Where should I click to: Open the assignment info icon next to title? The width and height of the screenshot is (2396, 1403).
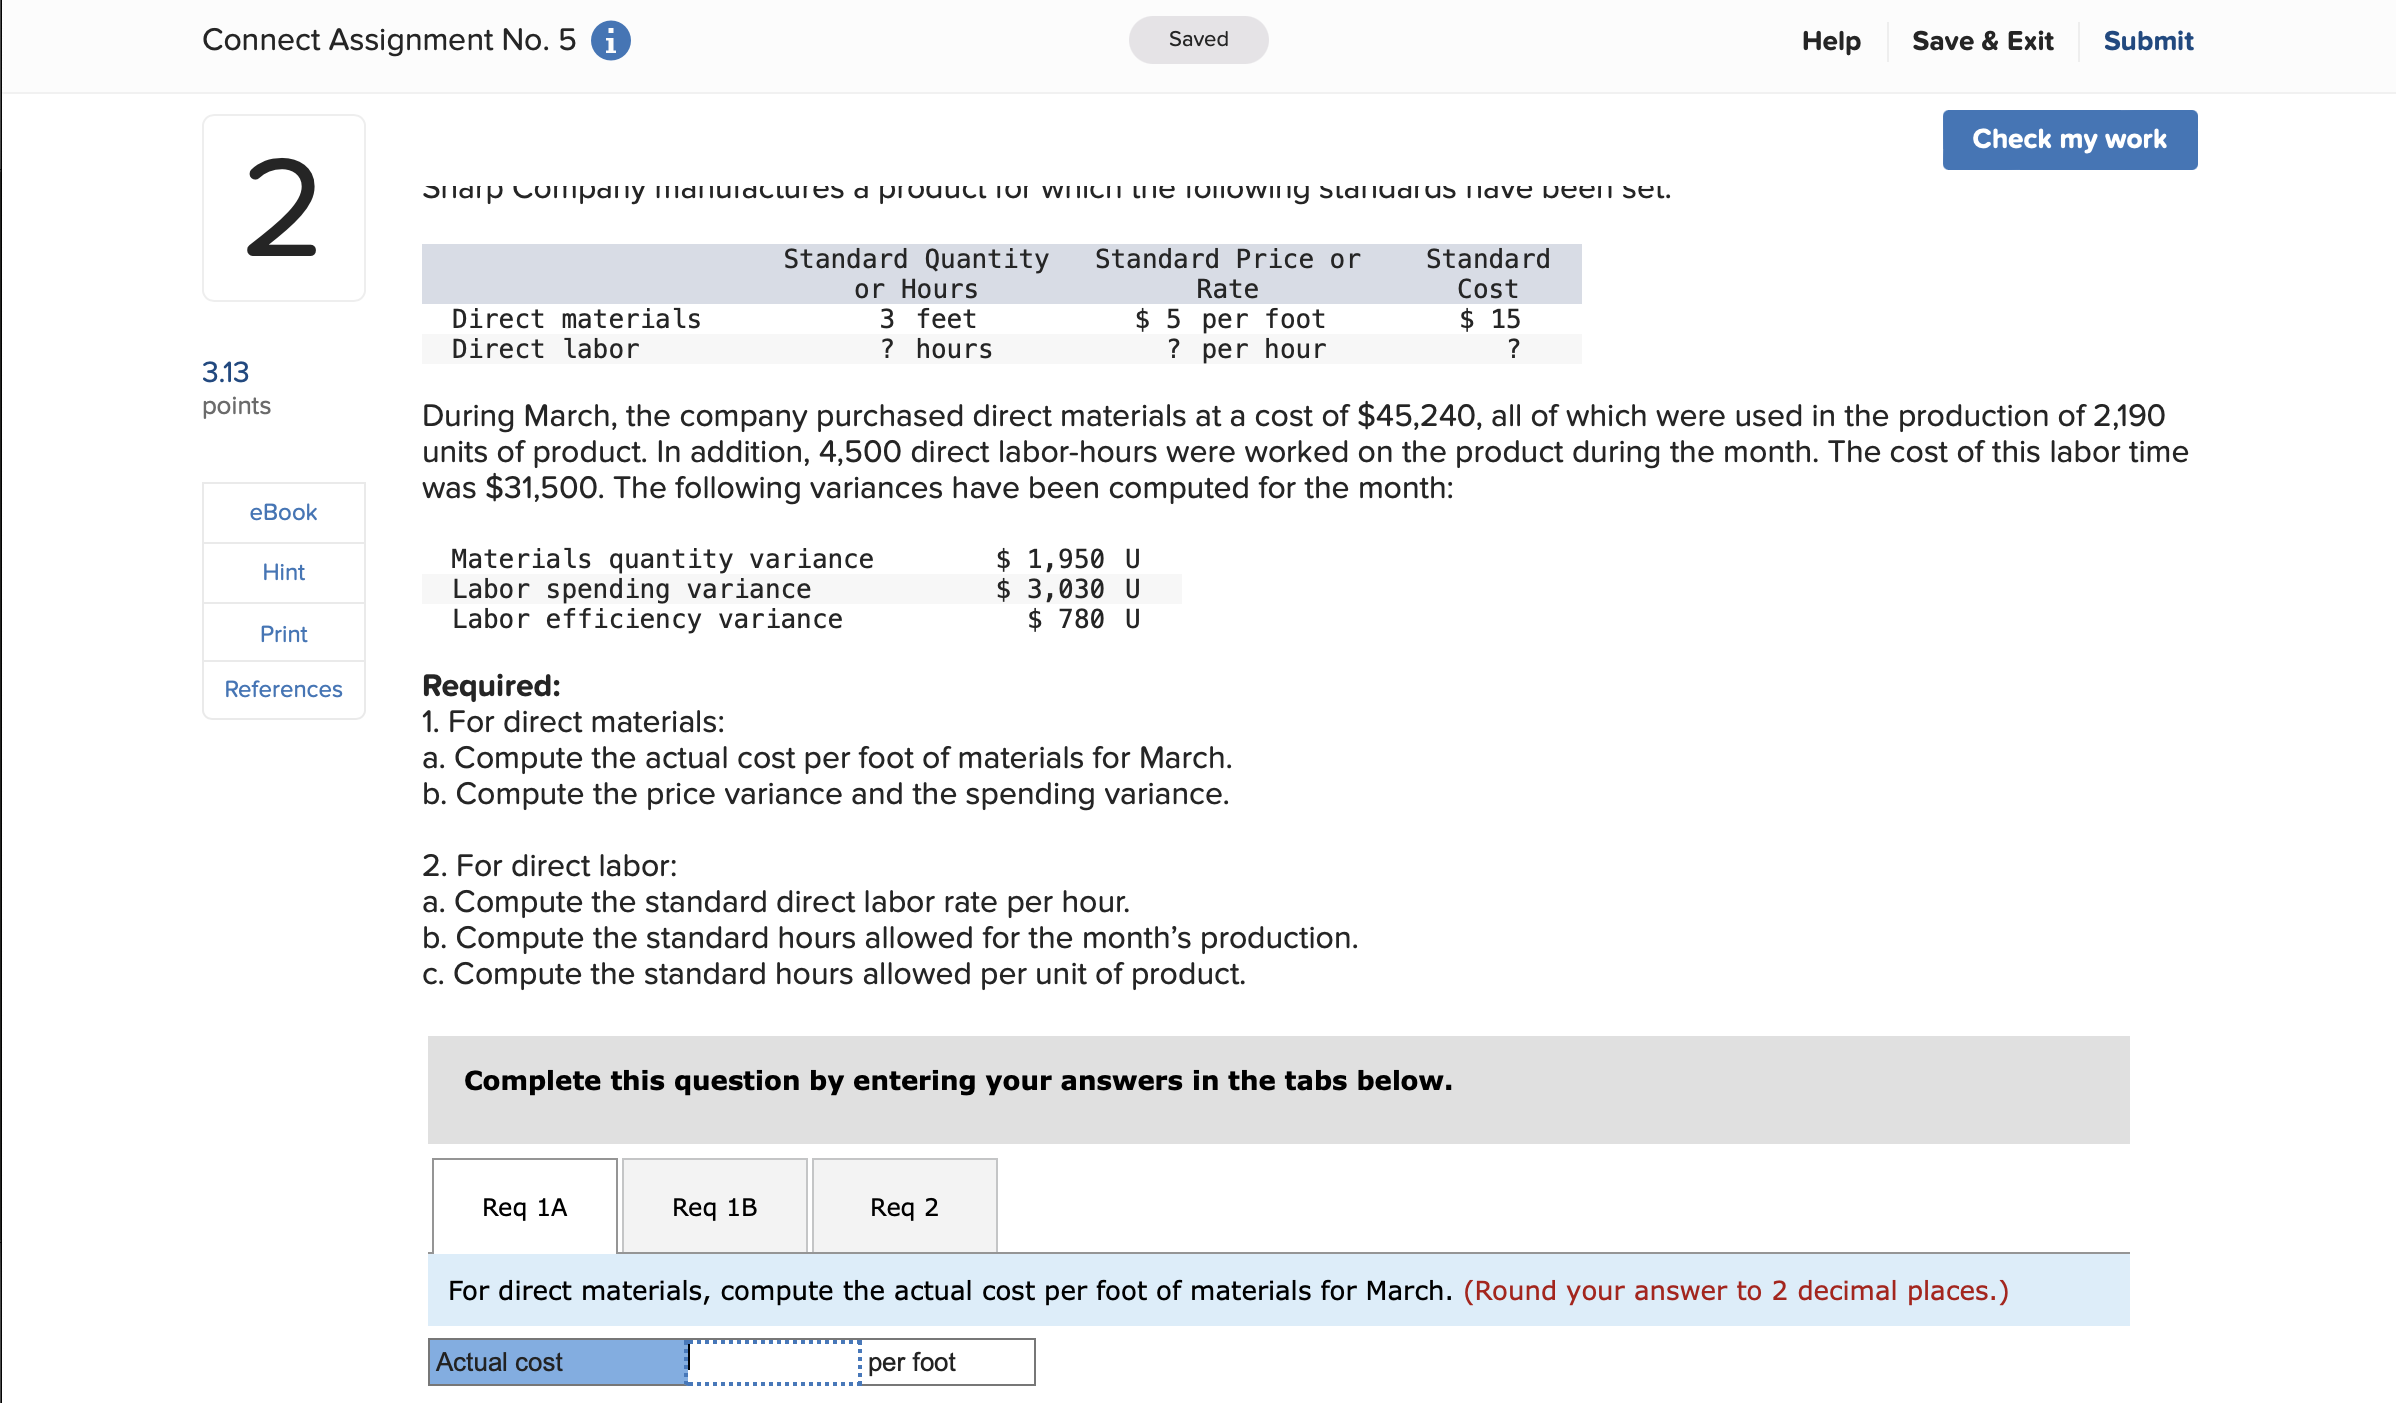(611, 40)
